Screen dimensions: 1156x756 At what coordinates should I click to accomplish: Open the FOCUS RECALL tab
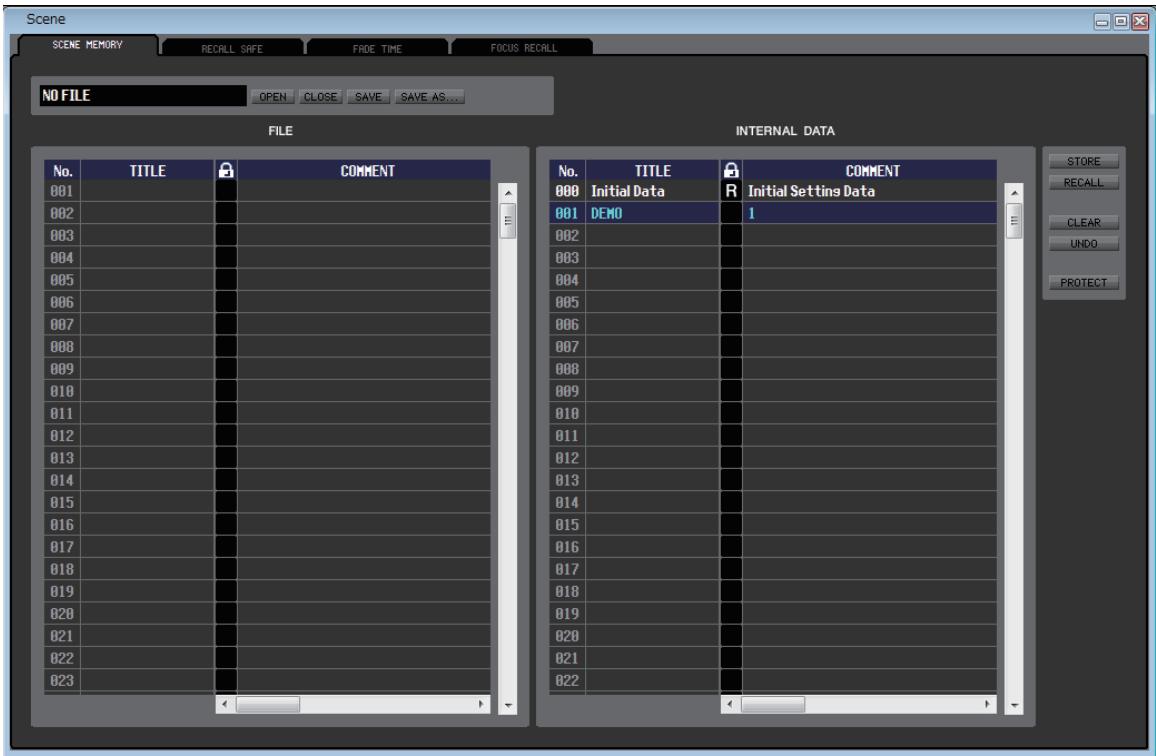click(x=523, y=48)
